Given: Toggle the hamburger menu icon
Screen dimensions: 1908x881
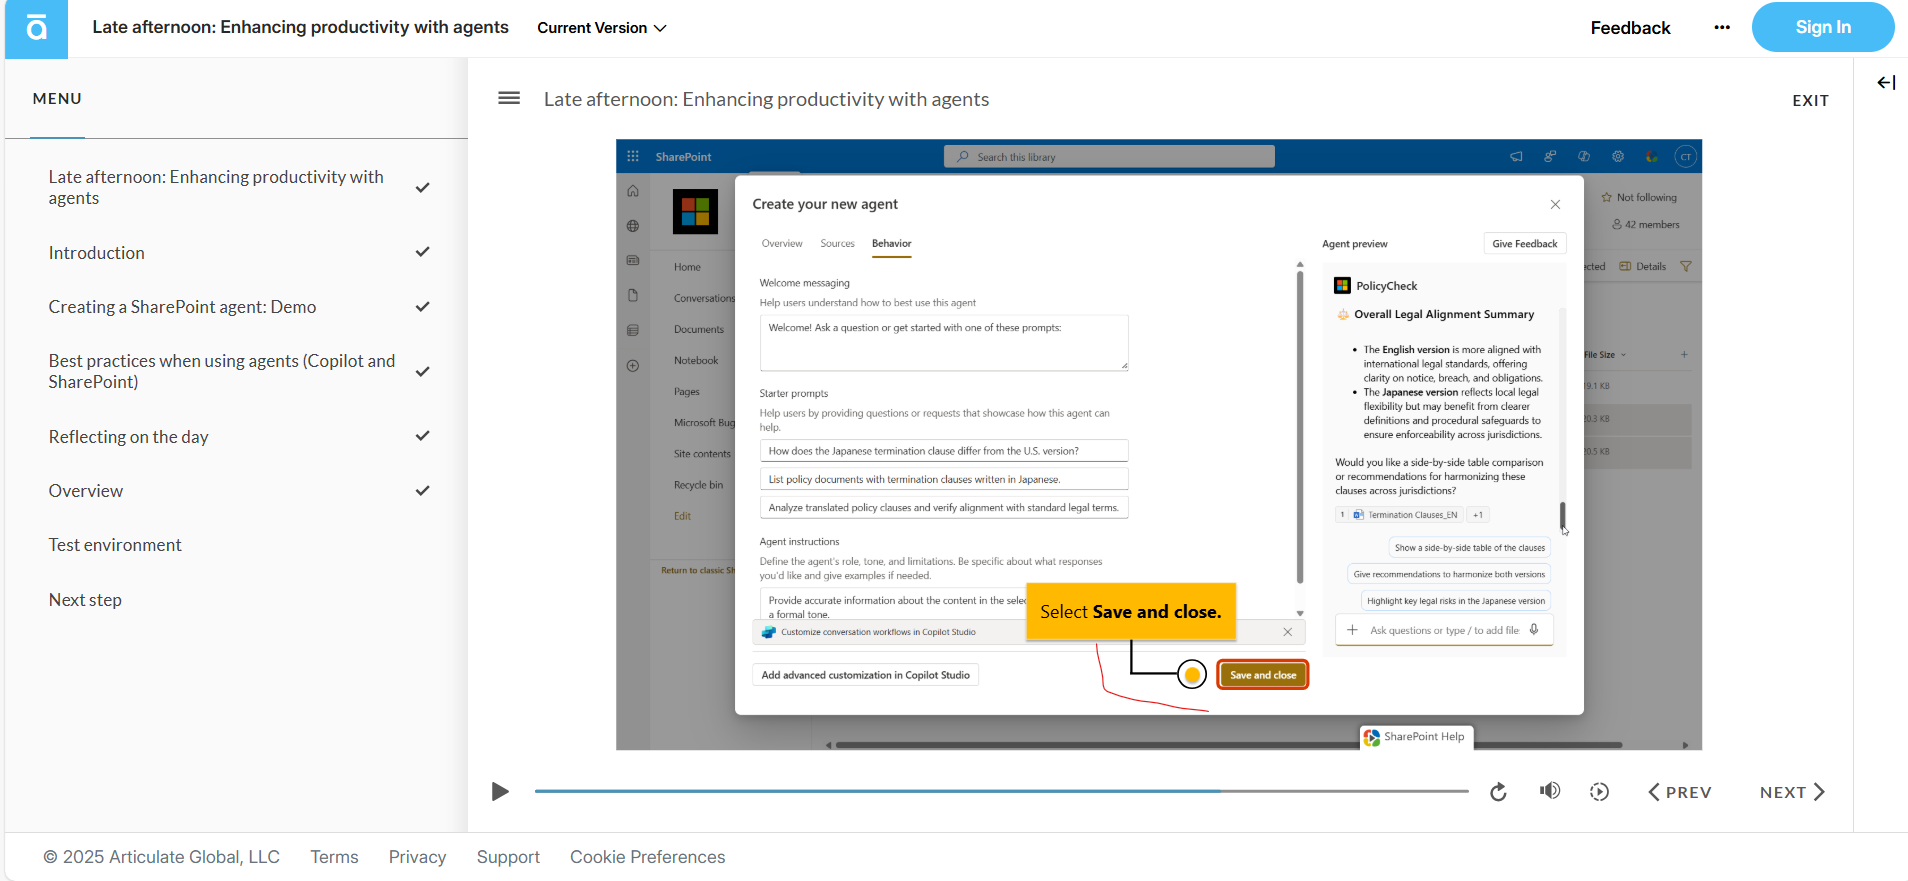Looking at the screenshot, I should (509, 98).
